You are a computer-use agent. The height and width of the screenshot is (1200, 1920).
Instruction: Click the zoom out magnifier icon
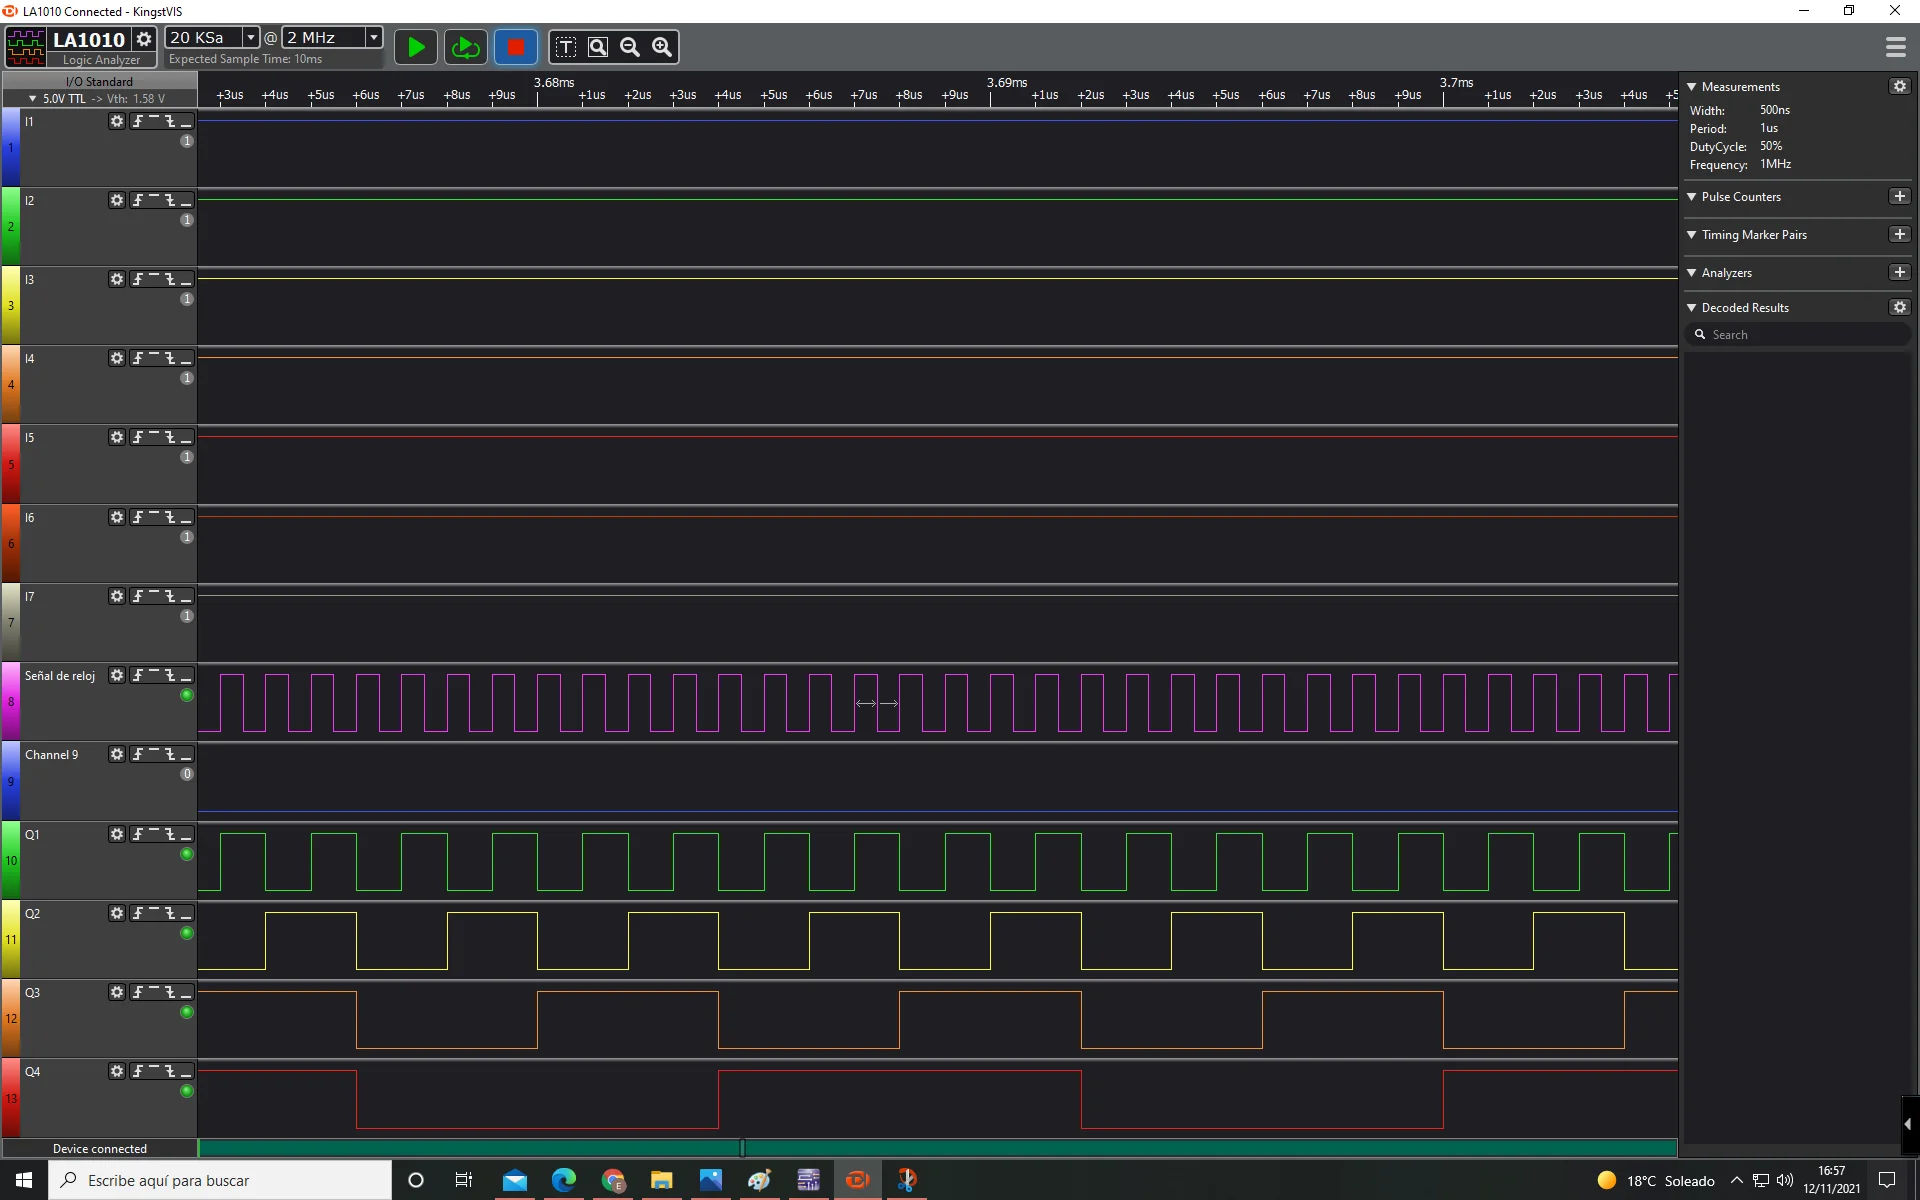point(630,47)
